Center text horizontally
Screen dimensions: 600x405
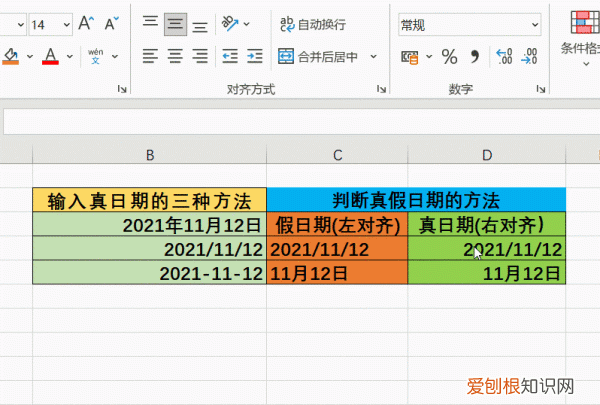coord(175,56)
